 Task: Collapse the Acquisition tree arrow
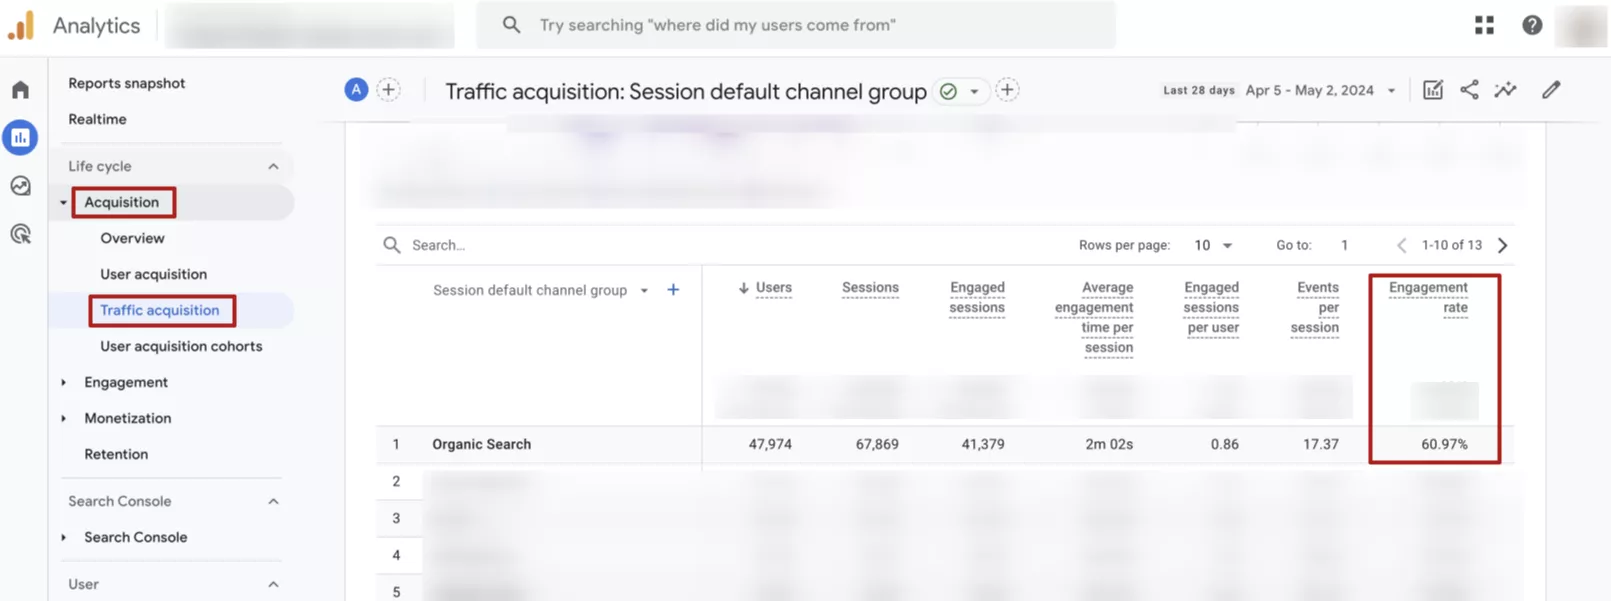(x=63, y=202)
